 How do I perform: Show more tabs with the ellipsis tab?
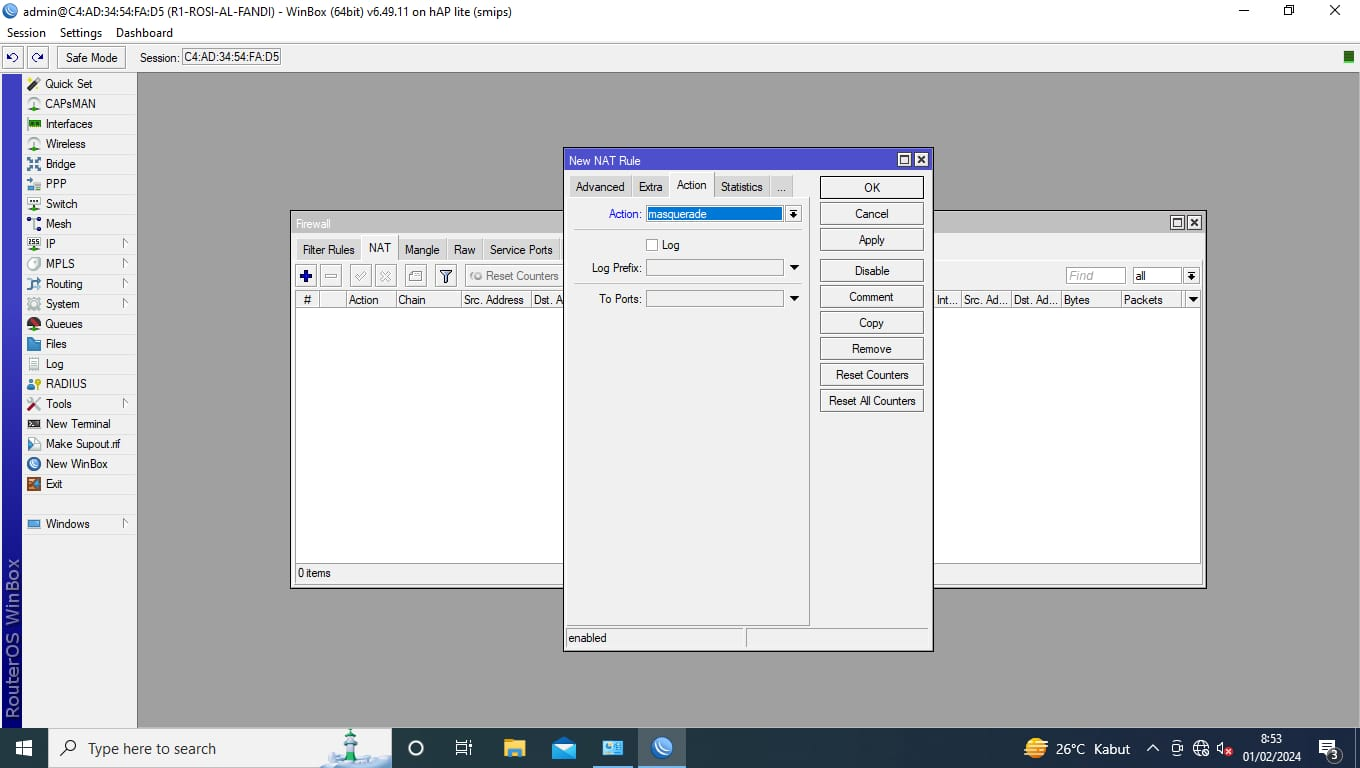point(781,187)
